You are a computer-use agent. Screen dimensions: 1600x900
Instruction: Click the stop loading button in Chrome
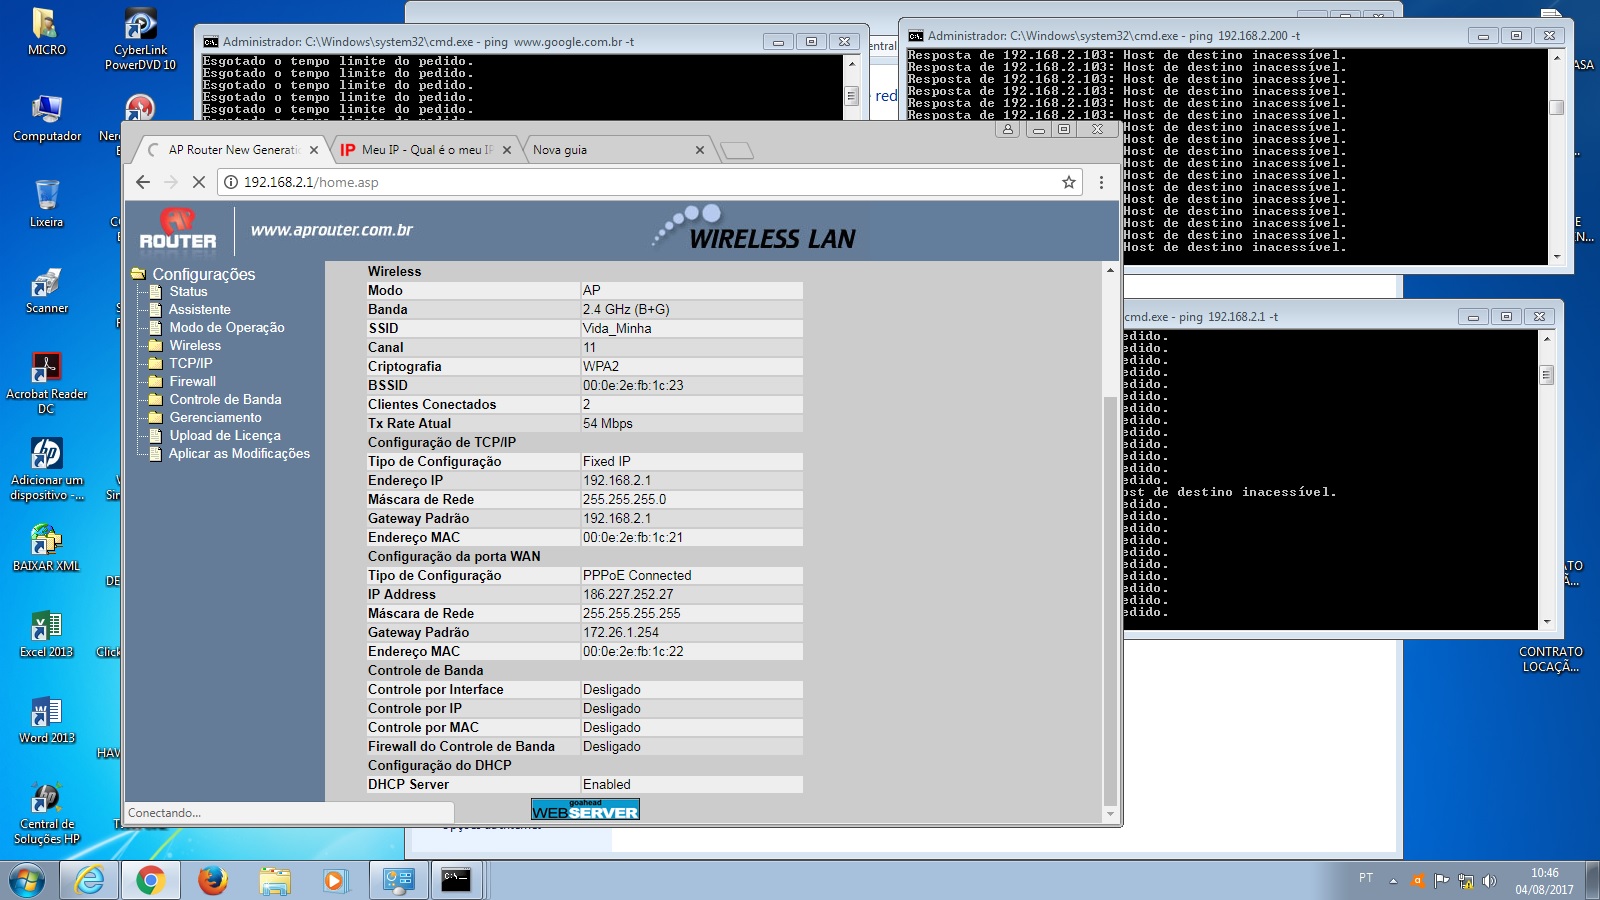pyautogui.click(x=198, y=182)
